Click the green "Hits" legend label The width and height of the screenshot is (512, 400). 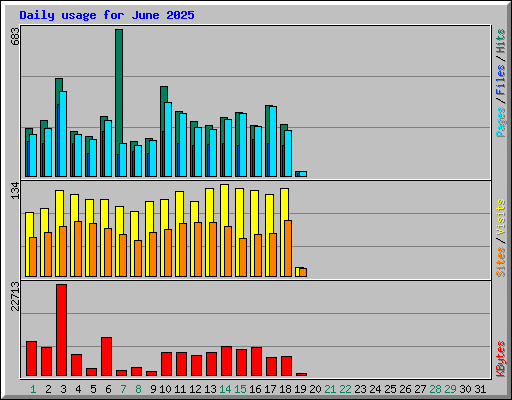501,41
